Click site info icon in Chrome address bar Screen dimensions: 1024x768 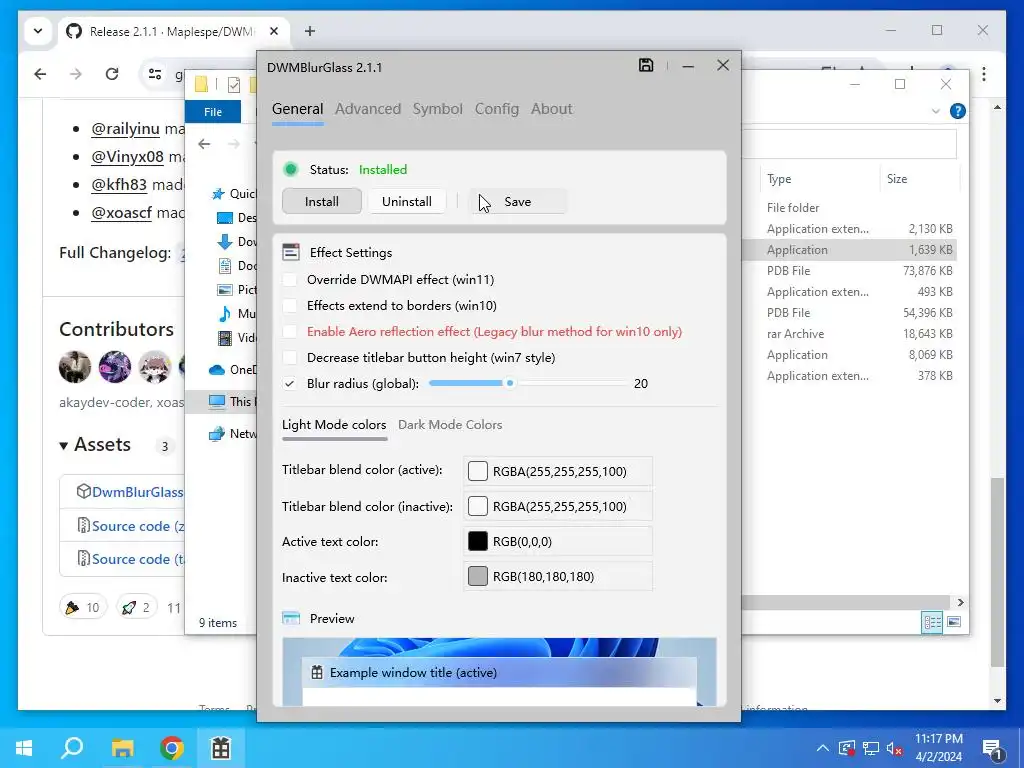click(155, 74)
